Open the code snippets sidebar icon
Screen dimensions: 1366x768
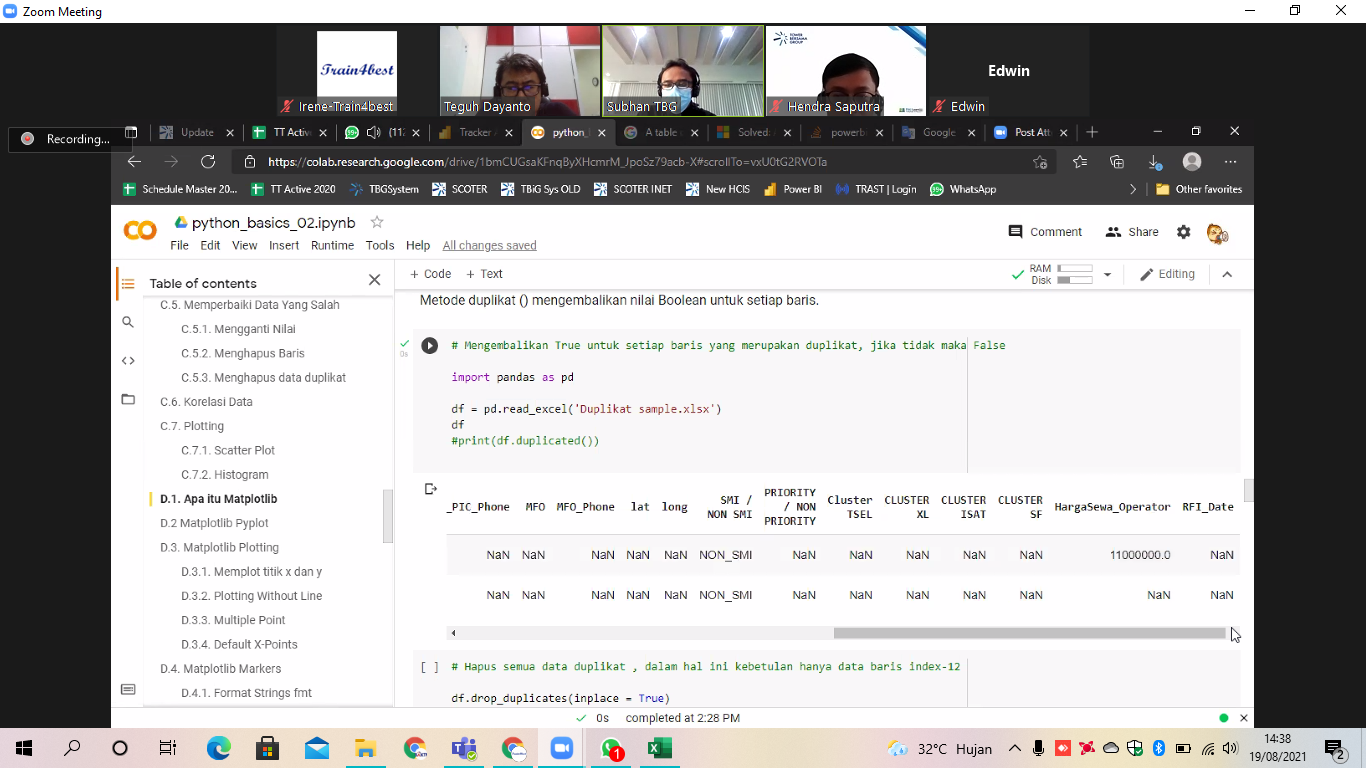[x=128, y=361]
